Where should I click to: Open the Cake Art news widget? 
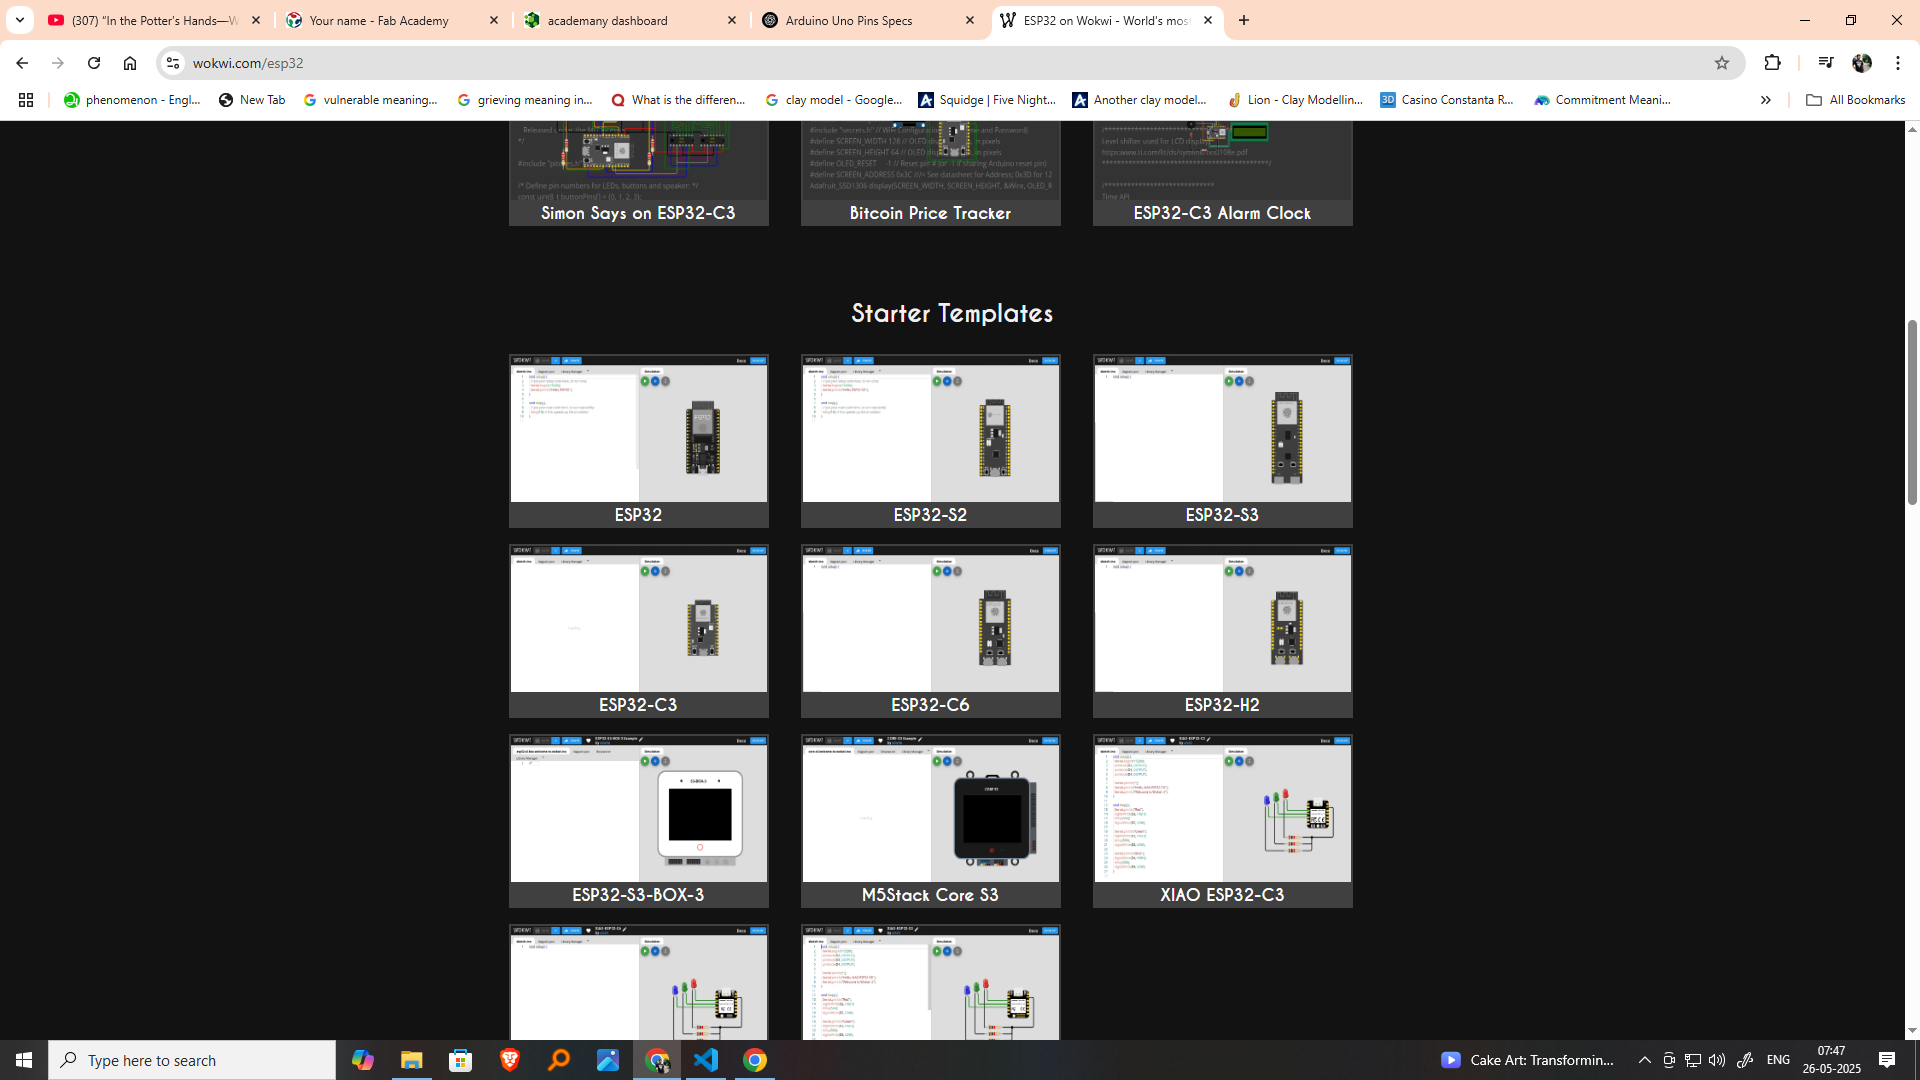1527,1060
